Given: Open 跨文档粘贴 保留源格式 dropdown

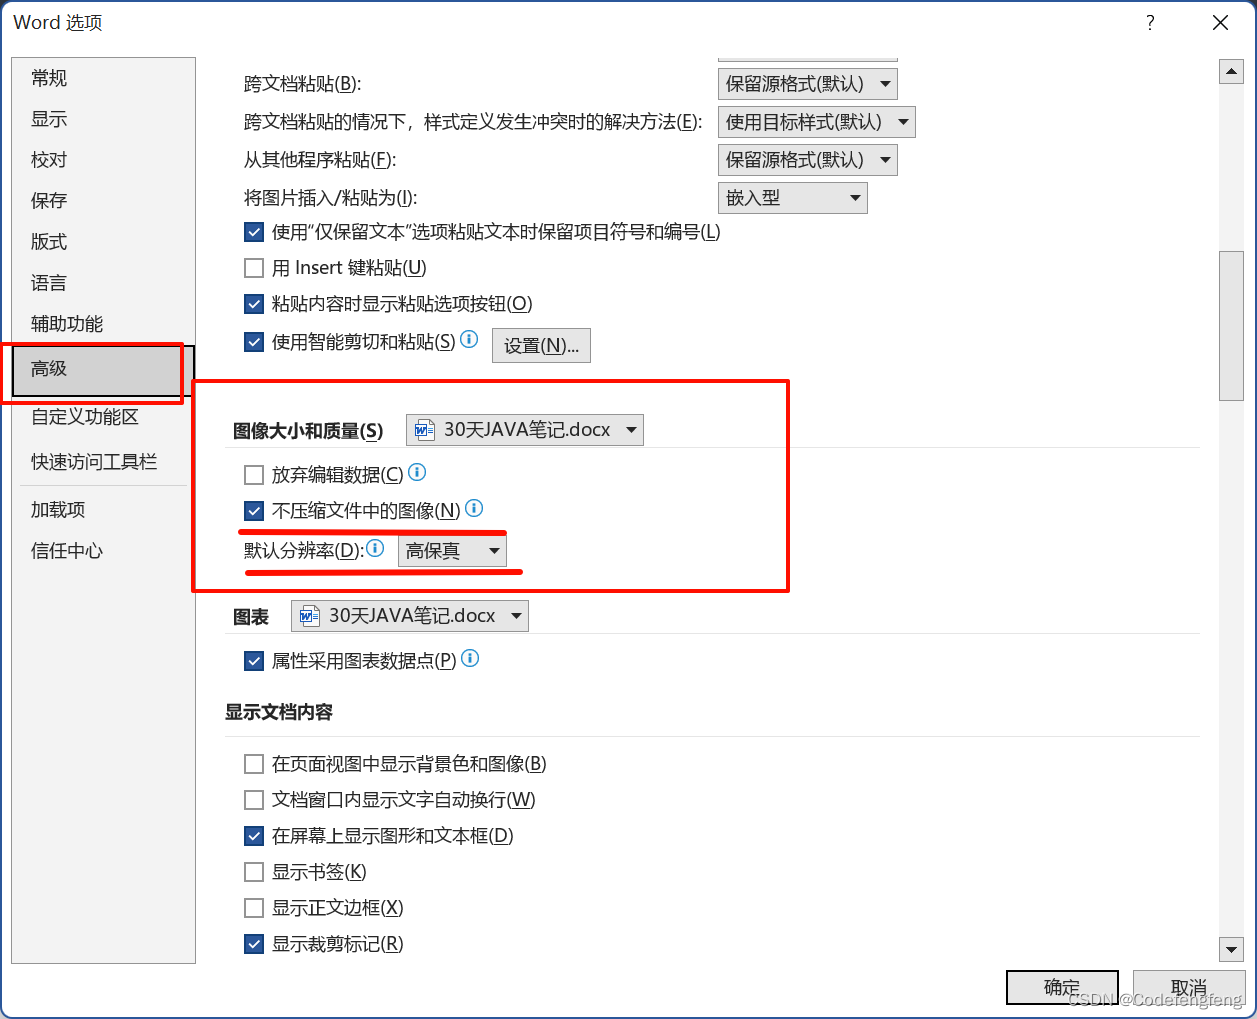Looking at the screenshot, I should tap(807, 84).
